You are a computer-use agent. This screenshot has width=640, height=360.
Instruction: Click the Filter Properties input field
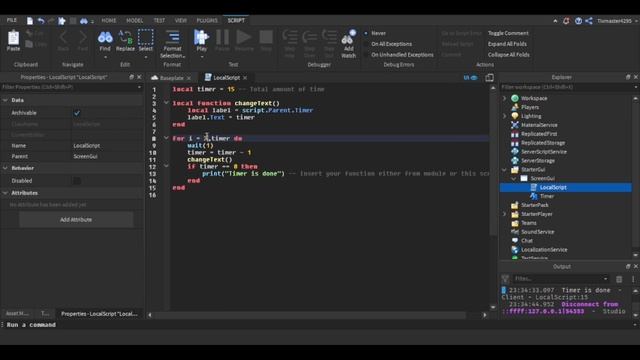pos(71,87)
